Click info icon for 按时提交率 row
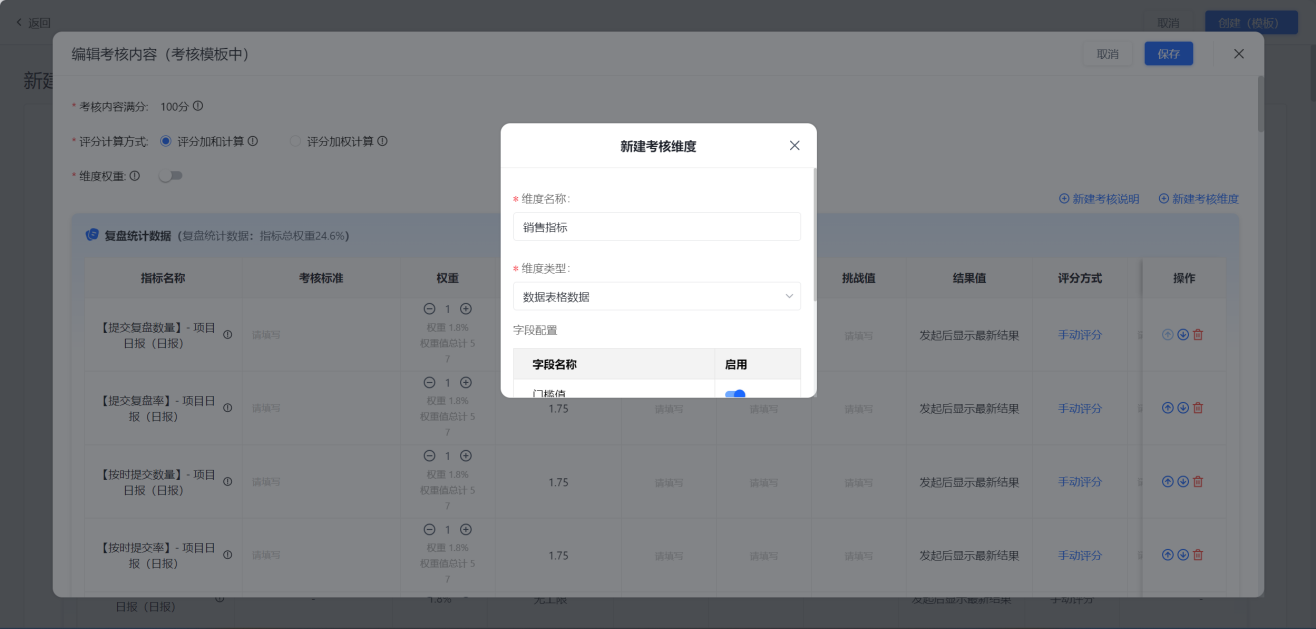The image size is (1316, 629). click(x=228, y=555)
